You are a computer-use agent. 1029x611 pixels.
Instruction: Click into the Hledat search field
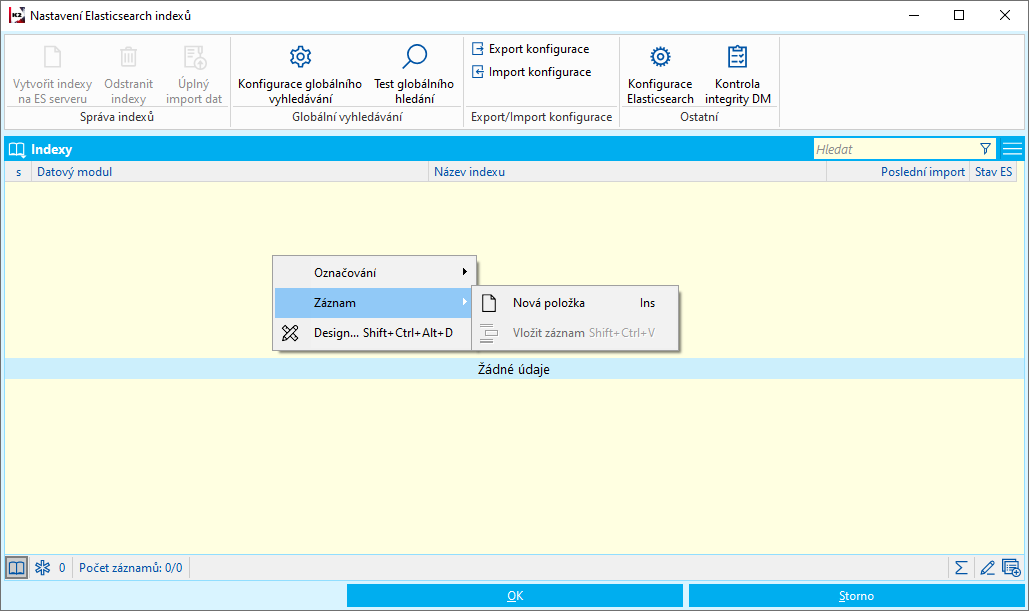point(895,149)
